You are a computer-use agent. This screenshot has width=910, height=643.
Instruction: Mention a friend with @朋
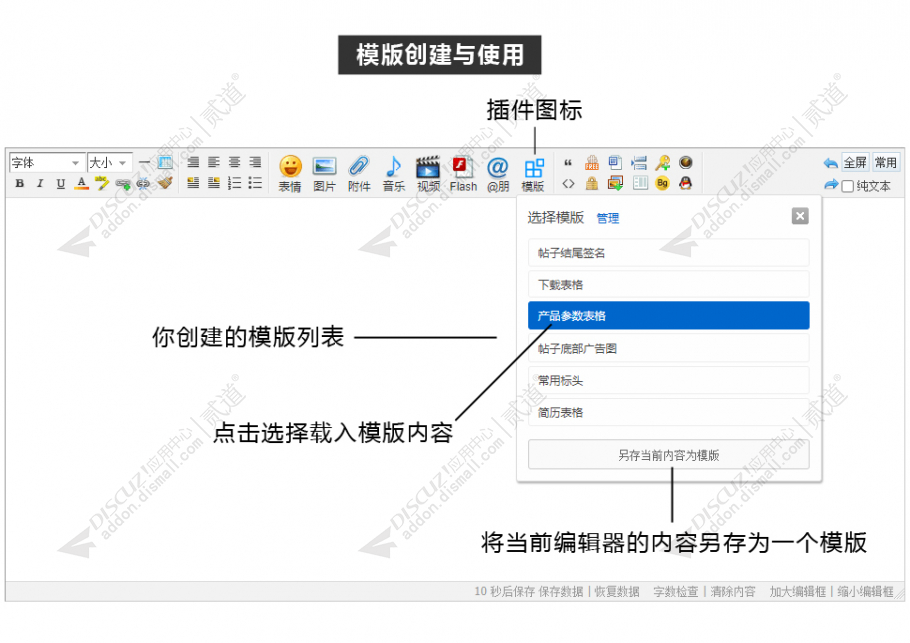pyautogui.click(x=498, y=174)
